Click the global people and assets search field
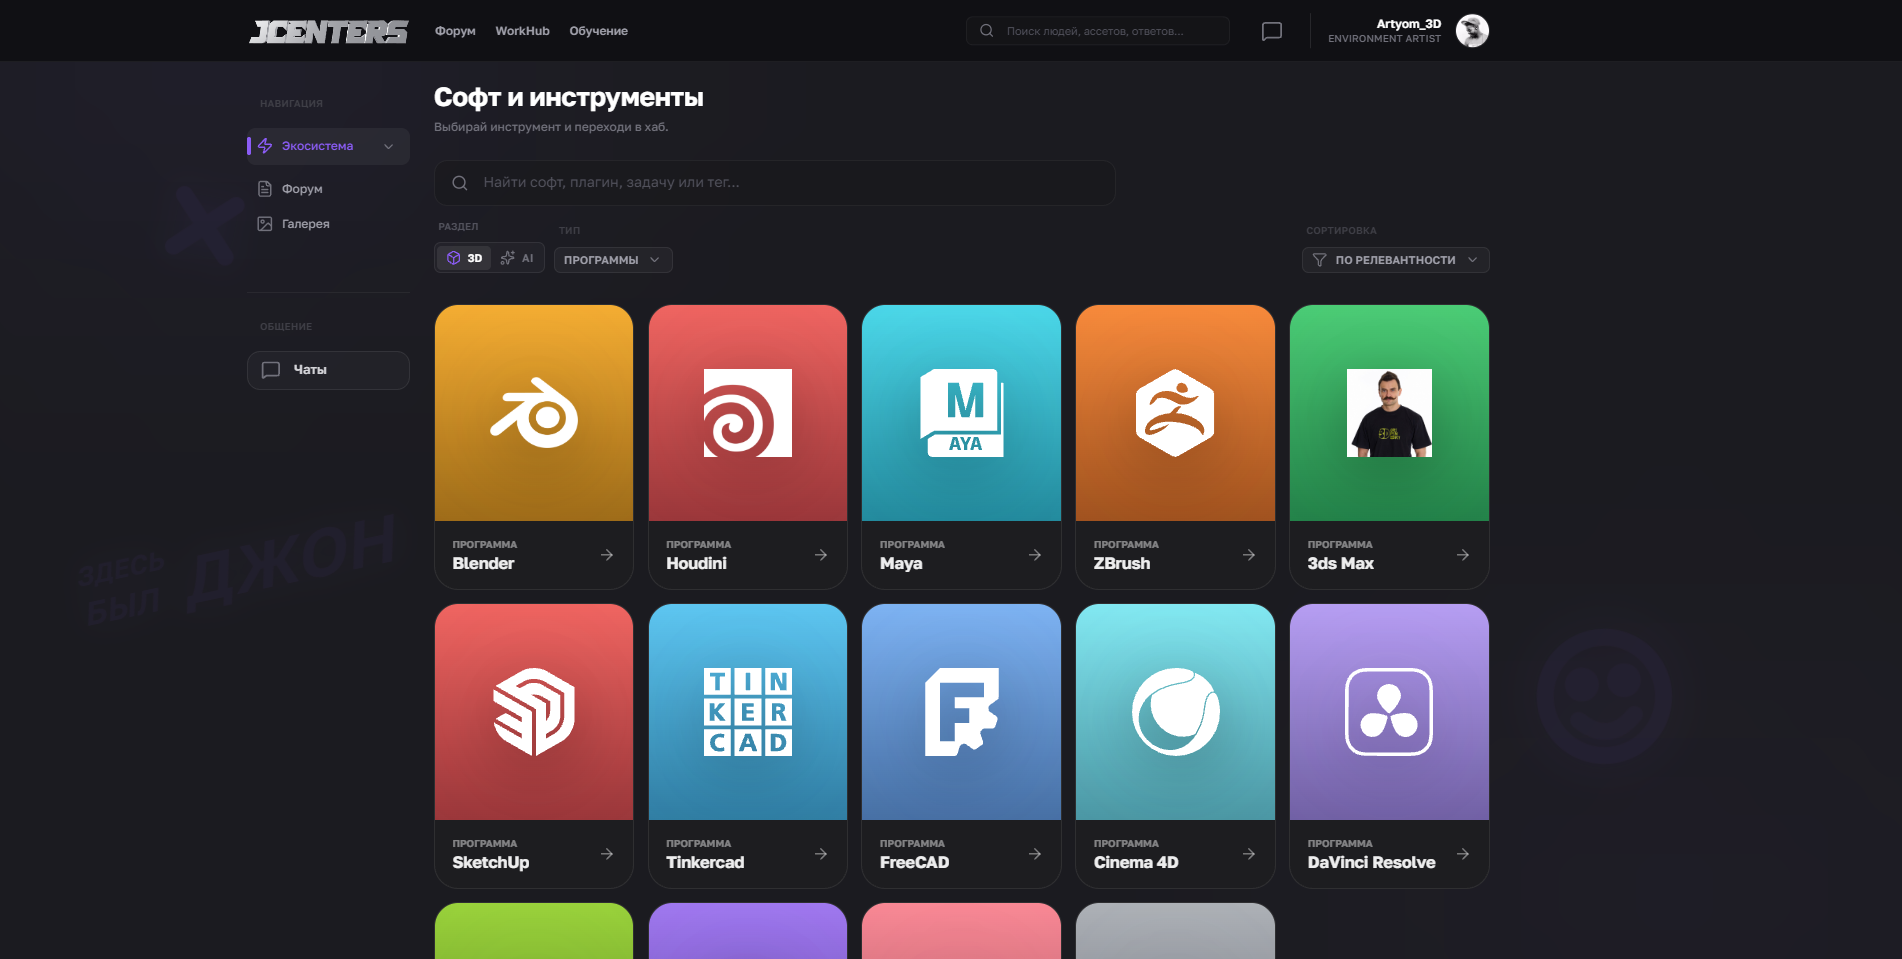The image size is (1902, 959). [x=1098, y=31]
